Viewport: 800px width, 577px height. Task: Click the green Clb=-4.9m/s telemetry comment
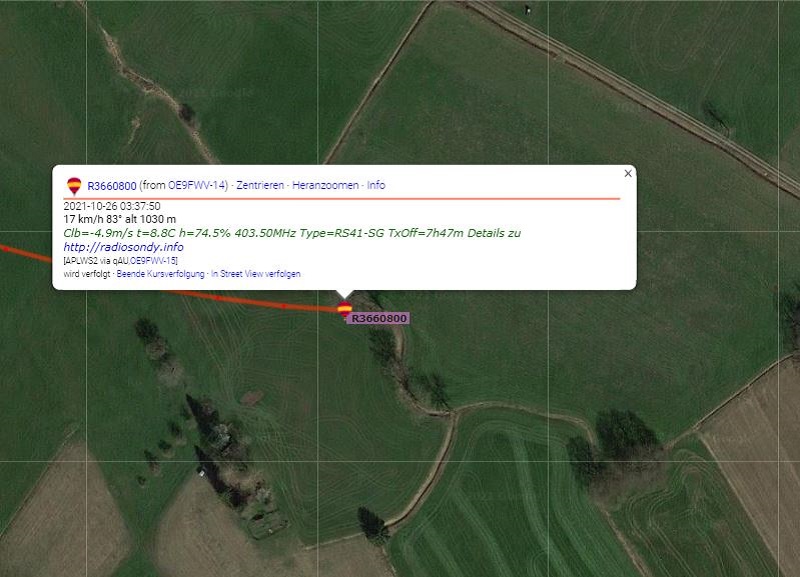[292, 233]
